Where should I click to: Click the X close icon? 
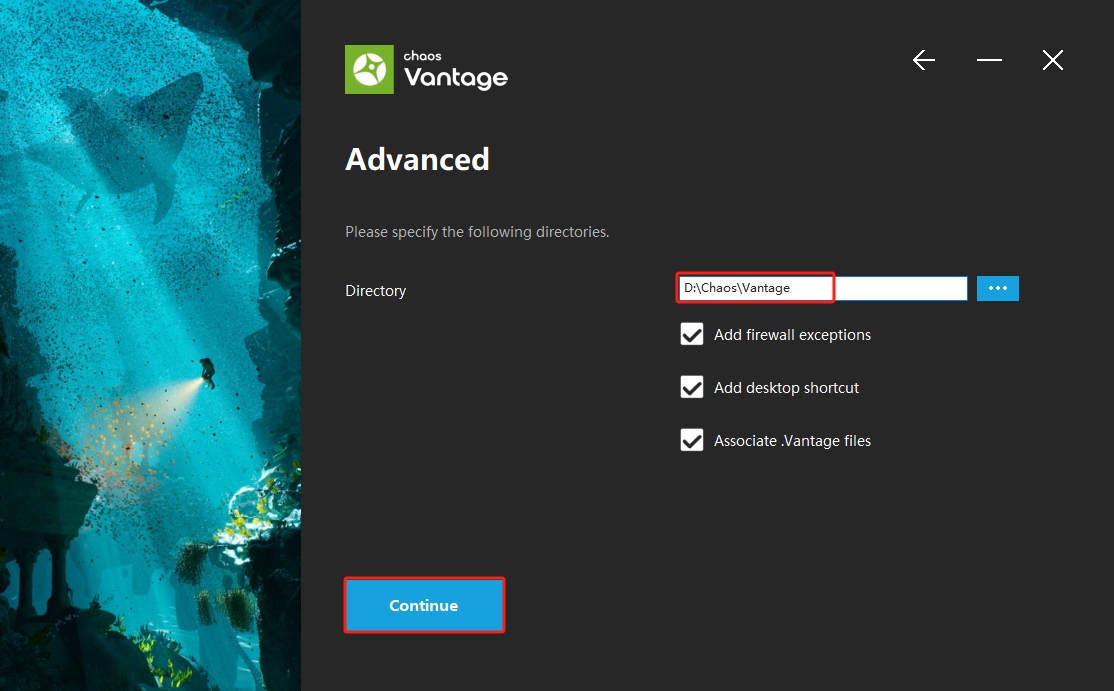click(1052, 60)
